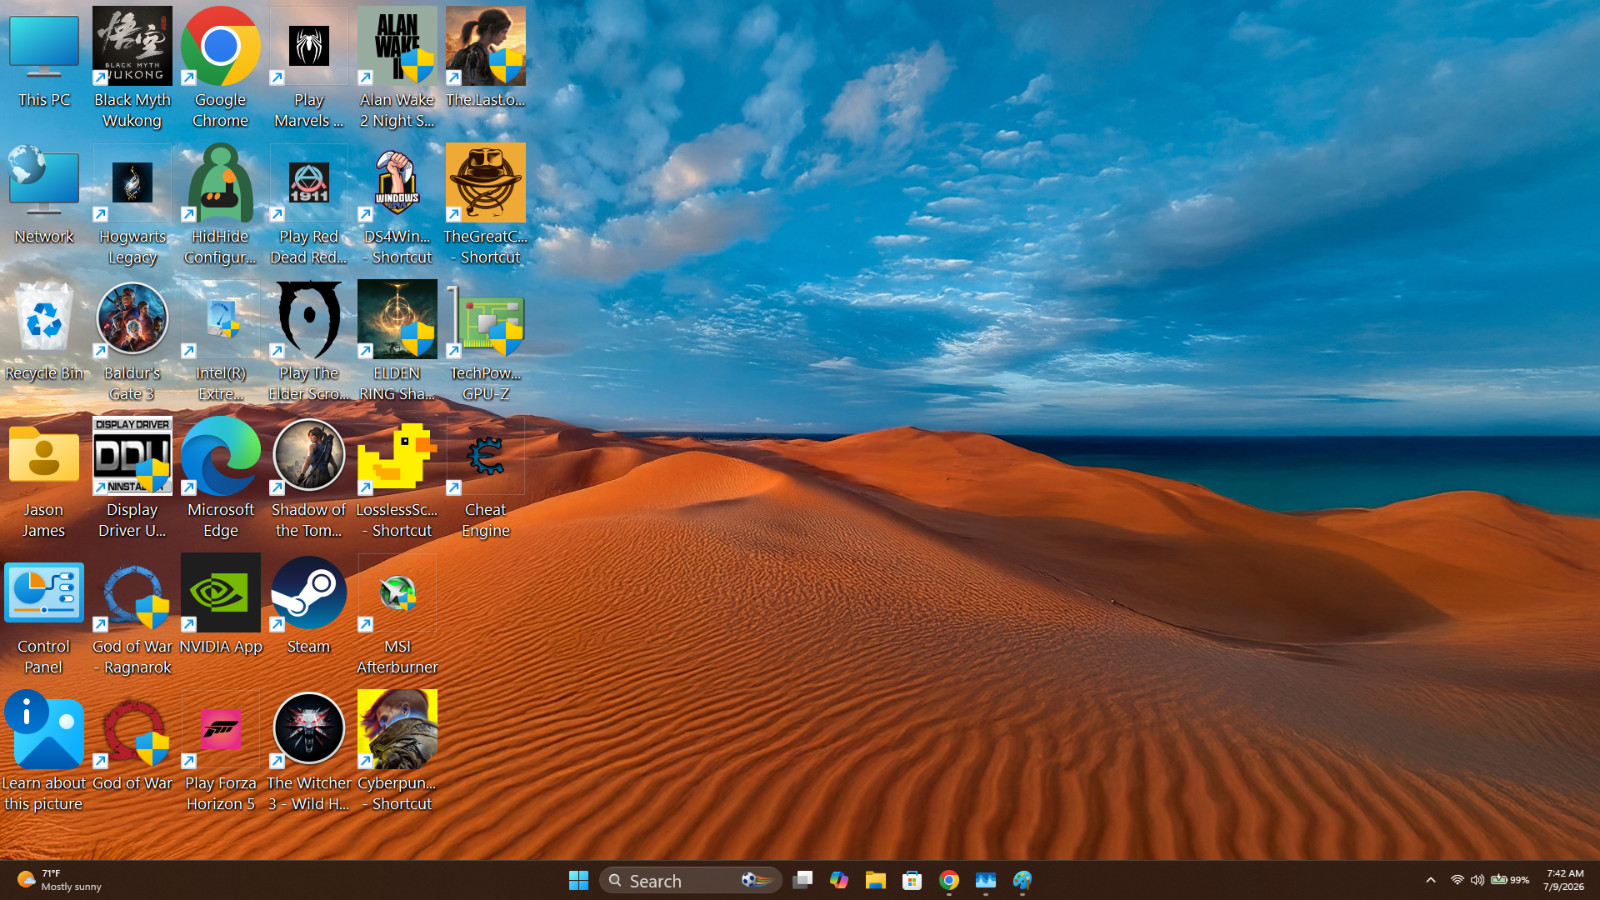Open the Wi-Fi network status icon
Screen dimensions: 1600x900
pos(1458,880)
